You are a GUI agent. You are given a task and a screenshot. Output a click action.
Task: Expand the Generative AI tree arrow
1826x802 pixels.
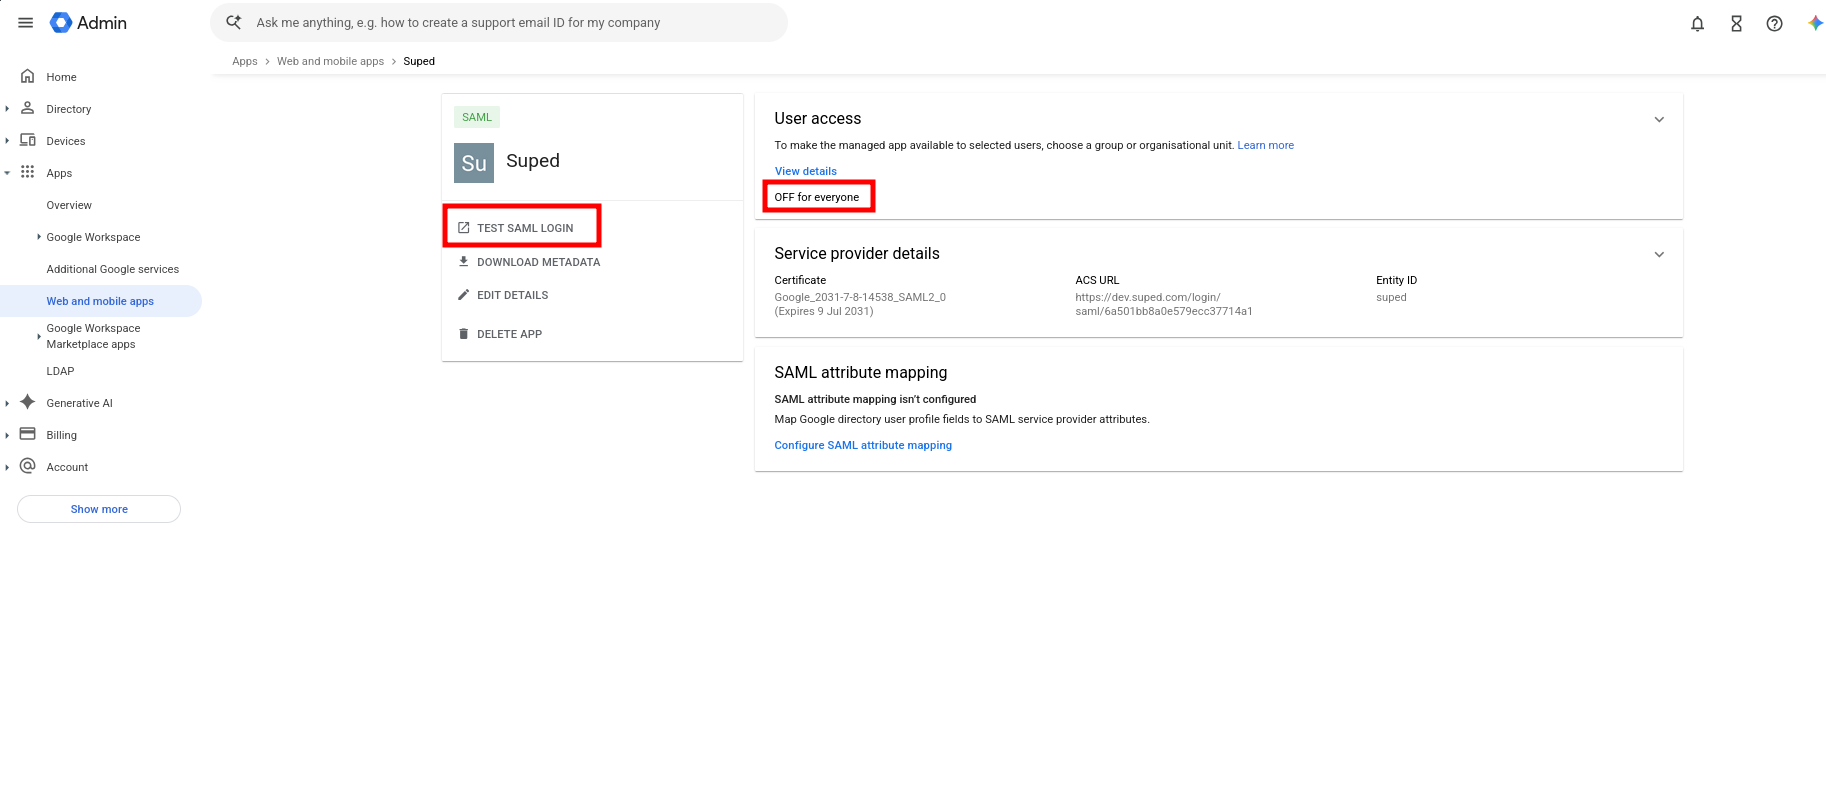point(7,403)
